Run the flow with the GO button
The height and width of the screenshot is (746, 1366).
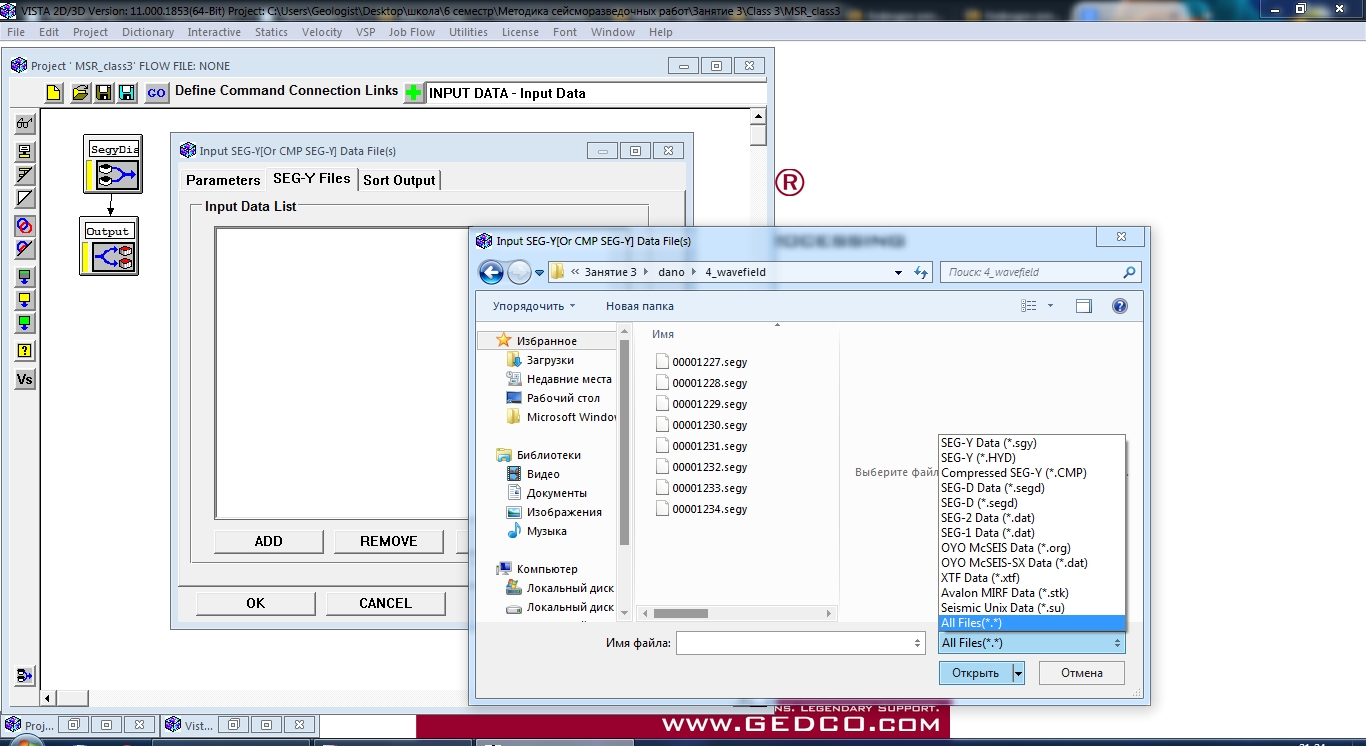tap(156, 93)
